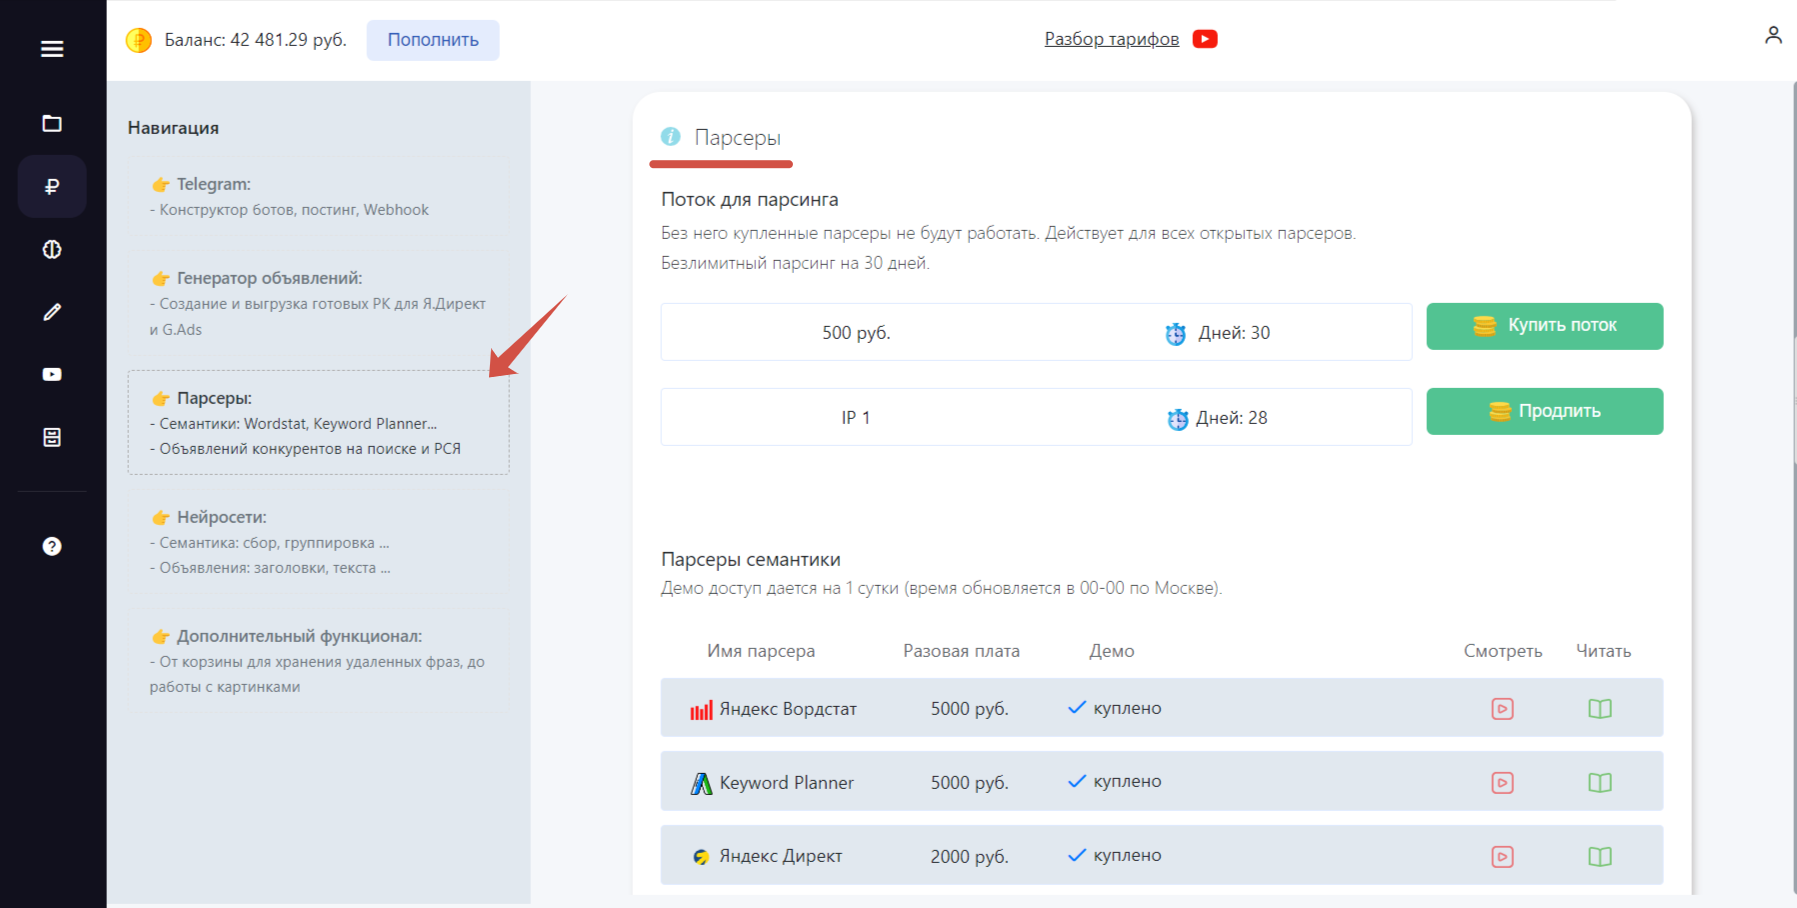The height and width of the screenshot is (908, 1797).
Task: Open Нейросети navigation section
Action: pyautogui.click(x=318, y=542)
